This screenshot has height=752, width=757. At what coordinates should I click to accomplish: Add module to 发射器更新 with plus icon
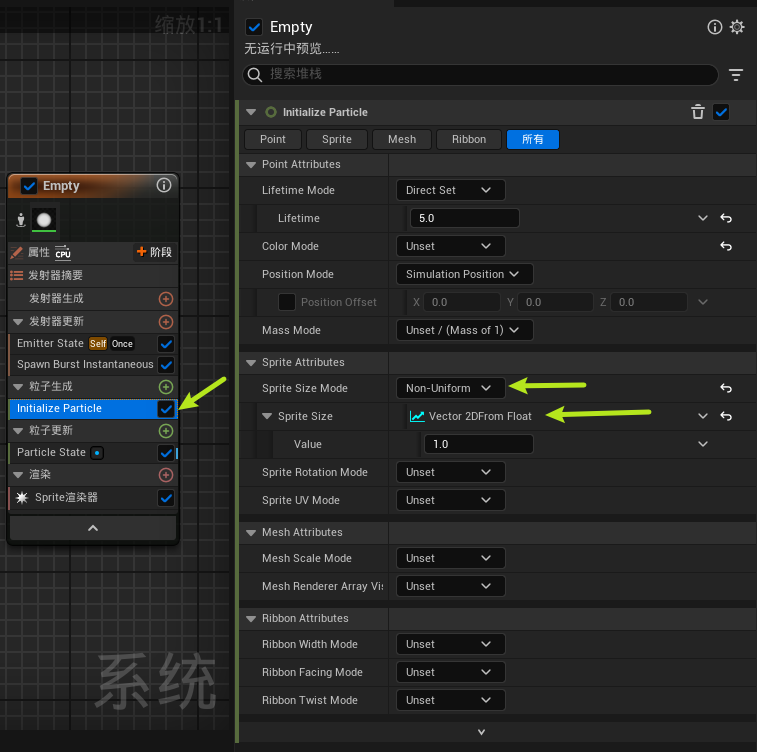tap(166, 322)
